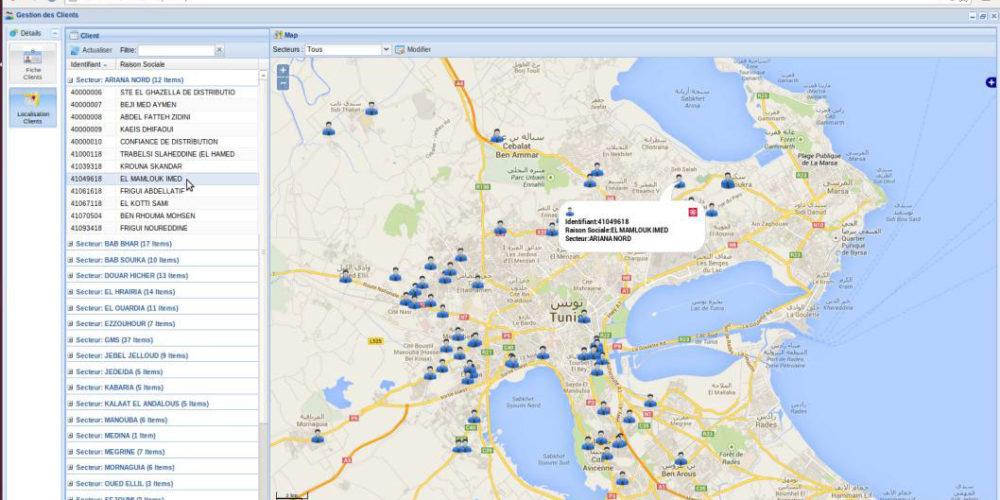1000x500 pixels.
Task: Open the Fiche Clients panel
Action: click(33, 63)
